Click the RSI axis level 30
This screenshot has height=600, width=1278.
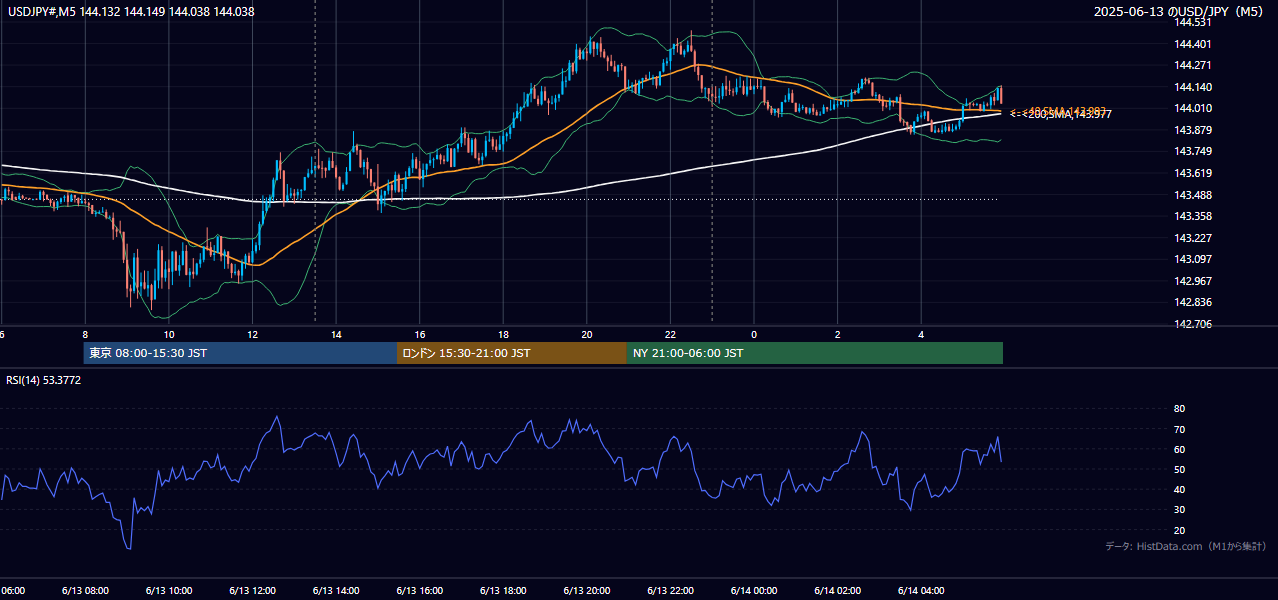pos(1179,510)
